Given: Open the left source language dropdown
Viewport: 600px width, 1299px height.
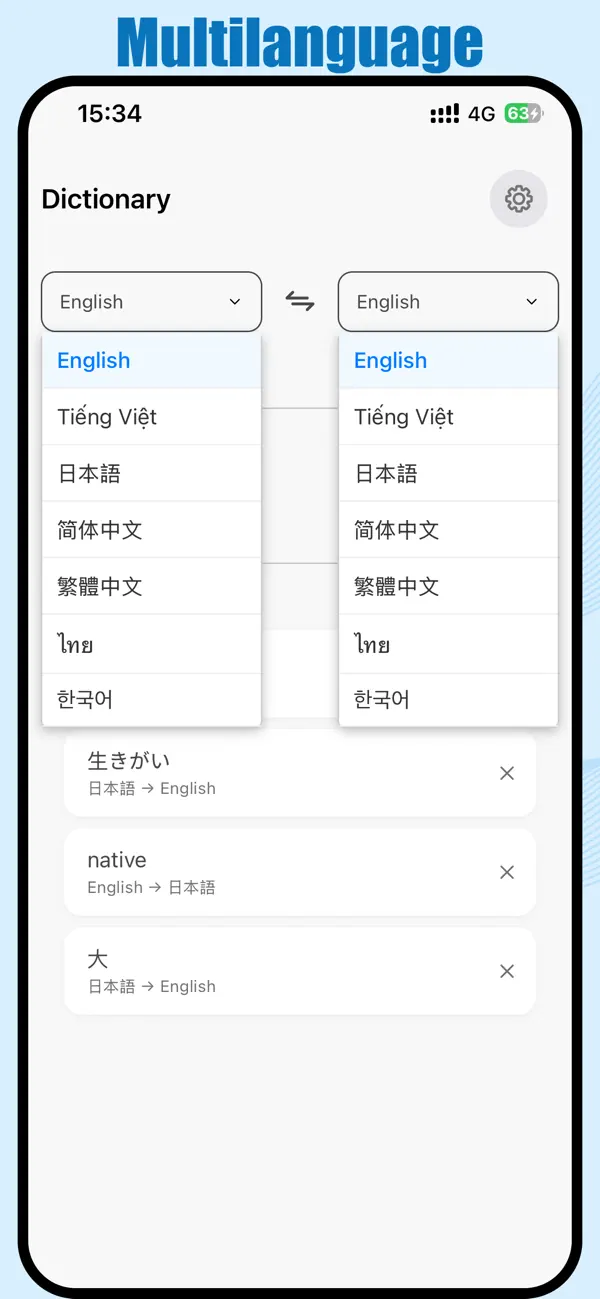Looking at the screenshot, I should click(151, 301).
